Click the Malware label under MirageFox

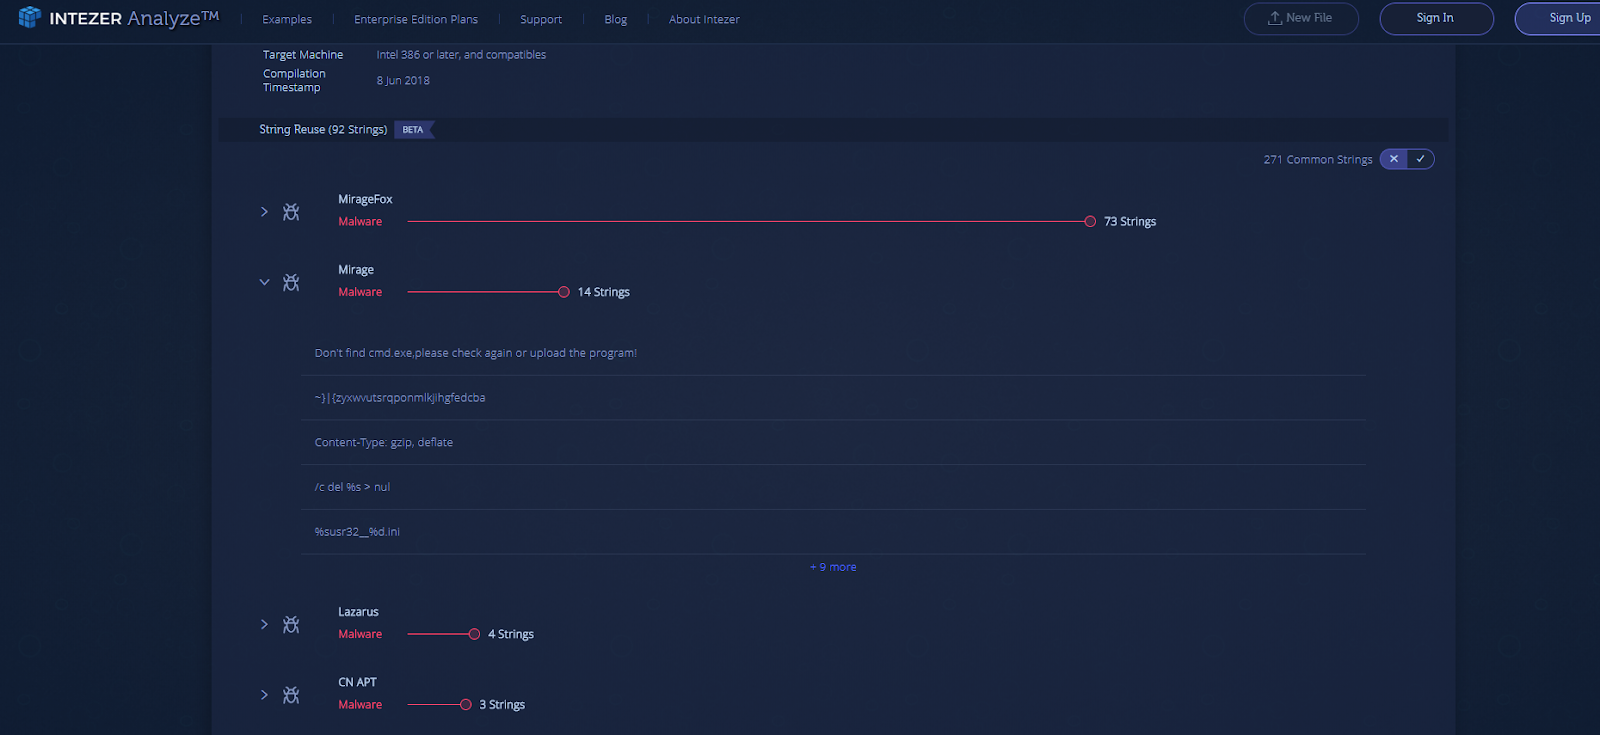360,222
